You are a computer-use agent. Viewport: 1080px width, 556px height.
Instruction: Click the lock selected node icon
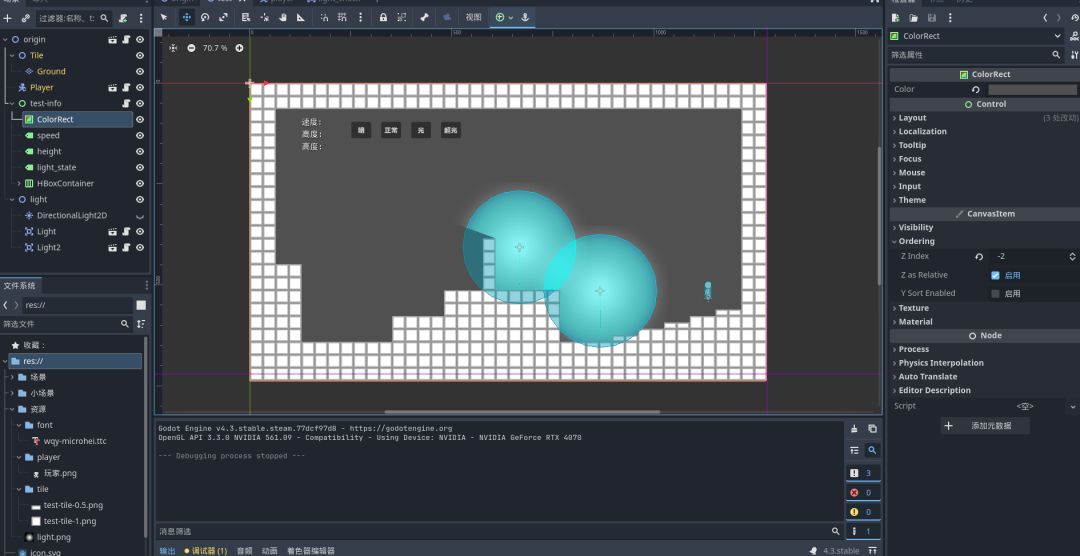[383, 17]
